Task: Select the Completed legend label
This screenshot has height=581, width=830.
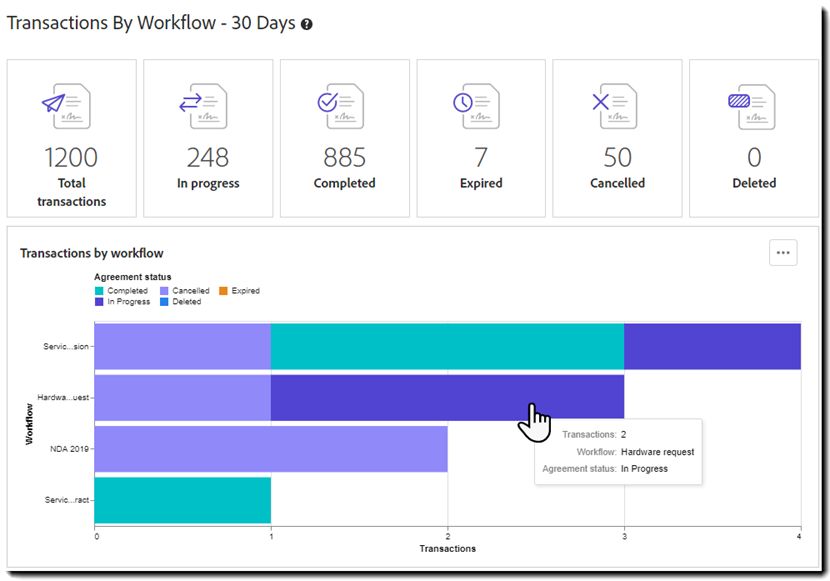Action: point(128,290)
